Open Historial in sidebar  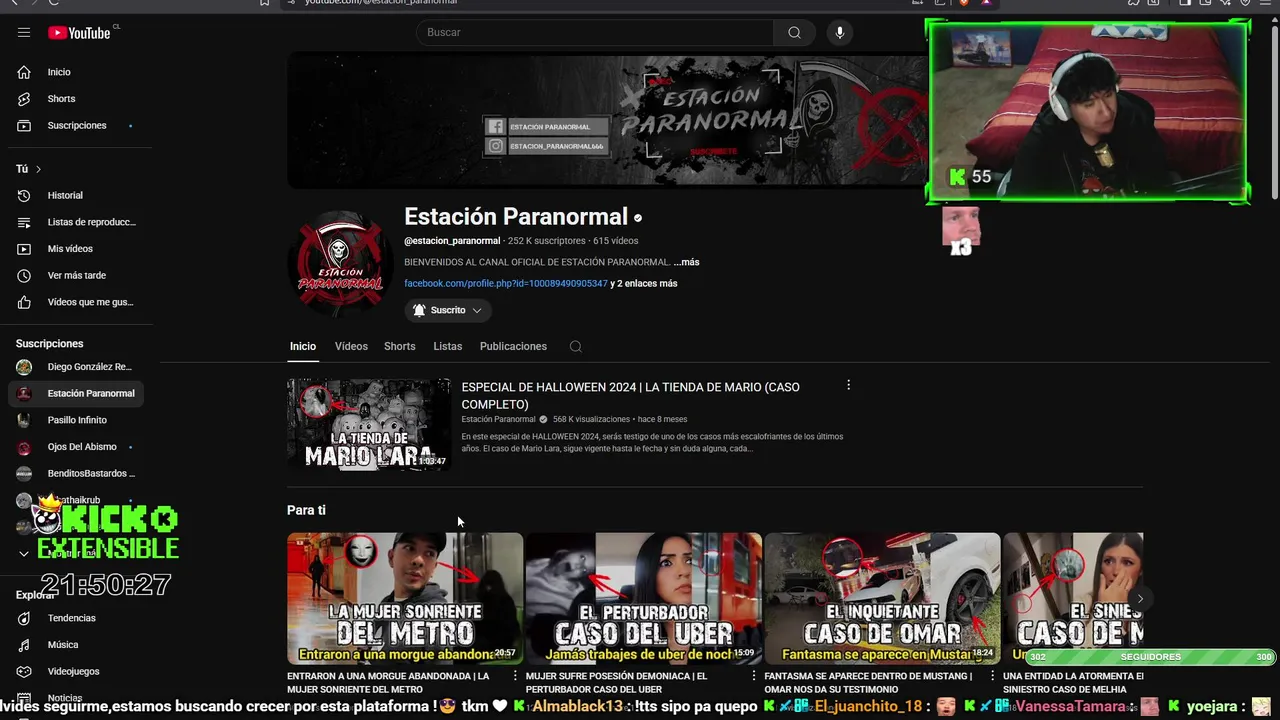(76, 195)
